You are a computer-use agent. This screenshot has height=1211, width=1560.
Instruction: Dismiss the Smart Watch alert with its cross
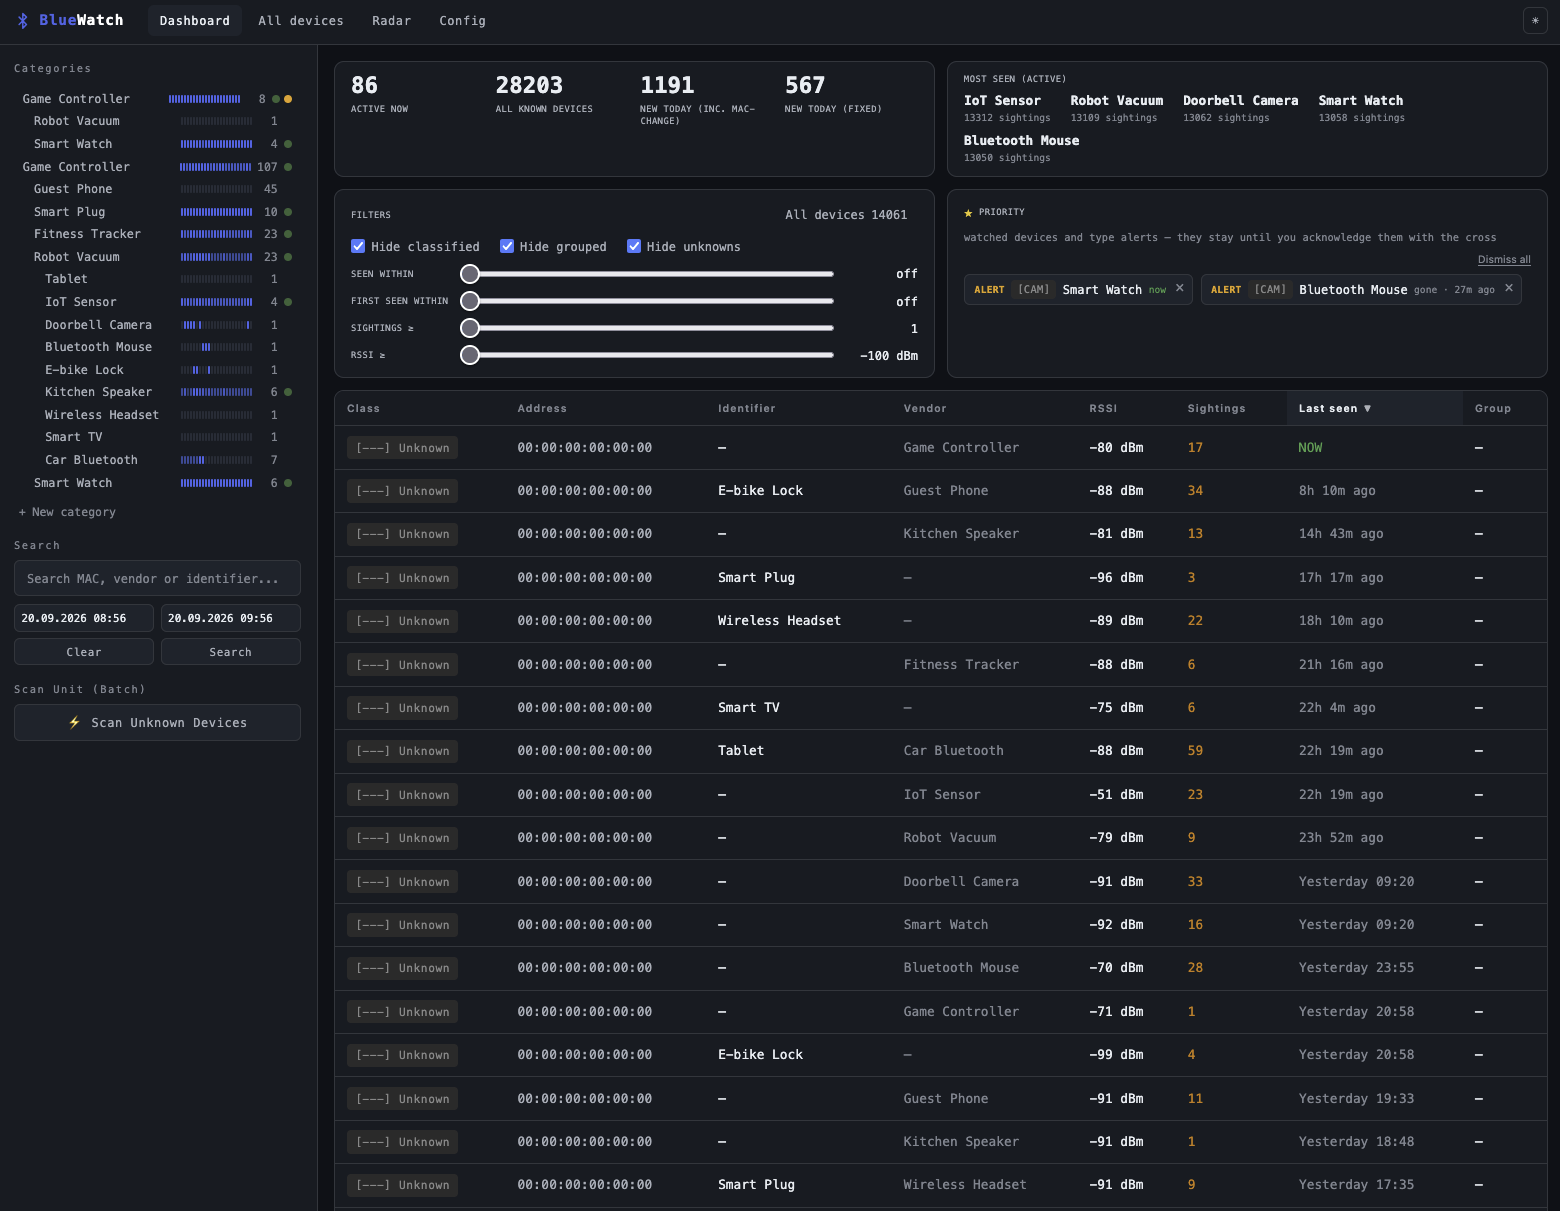click(1180, 288)
